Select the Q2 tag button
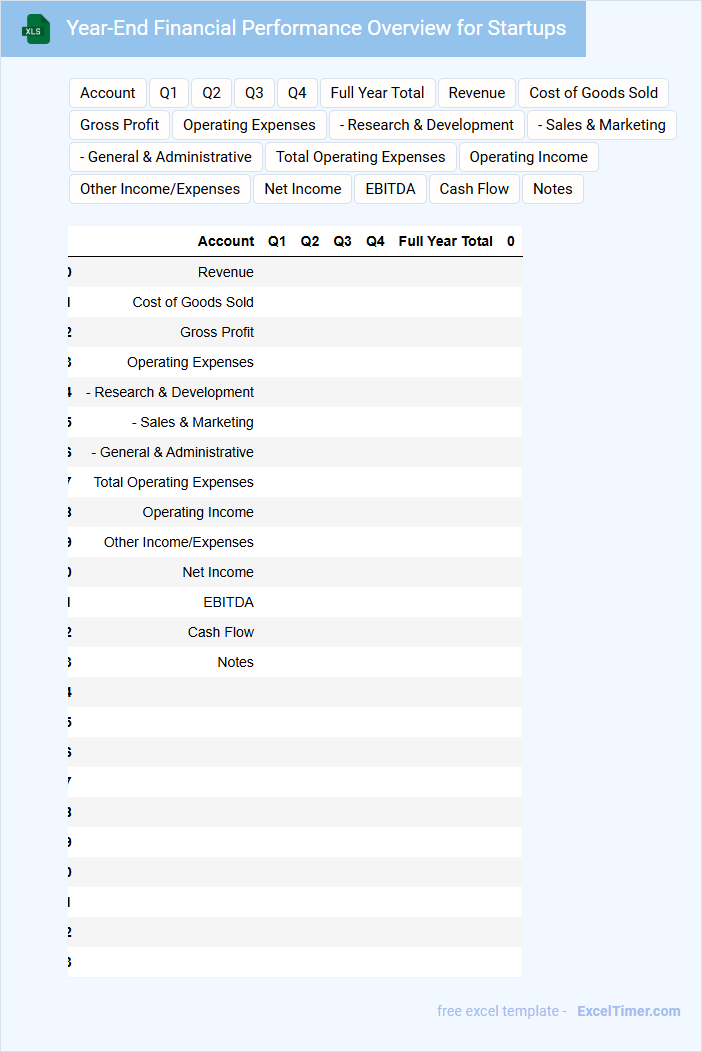Viewport: 702px width, 1052px height. [211, 93]
